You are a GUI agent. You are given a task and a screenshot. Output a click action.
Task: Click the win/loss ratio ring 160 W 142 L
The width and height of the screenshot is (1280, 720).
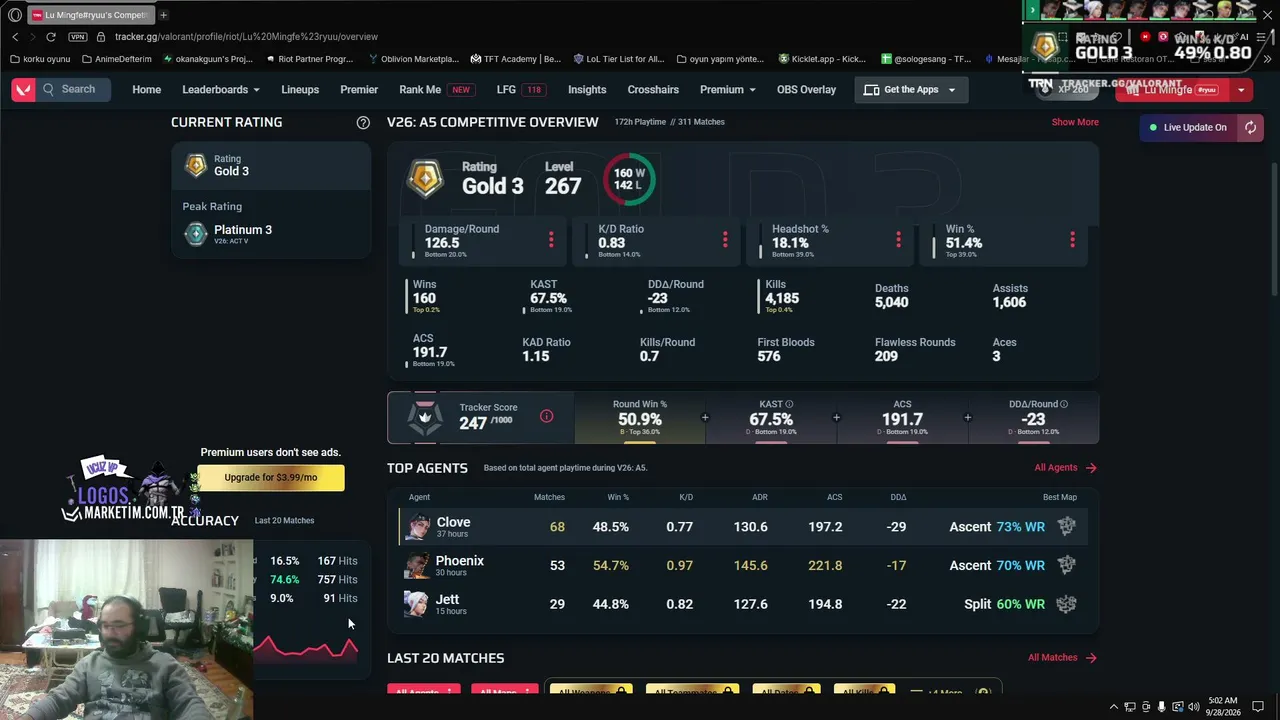[x=629, y=179]
